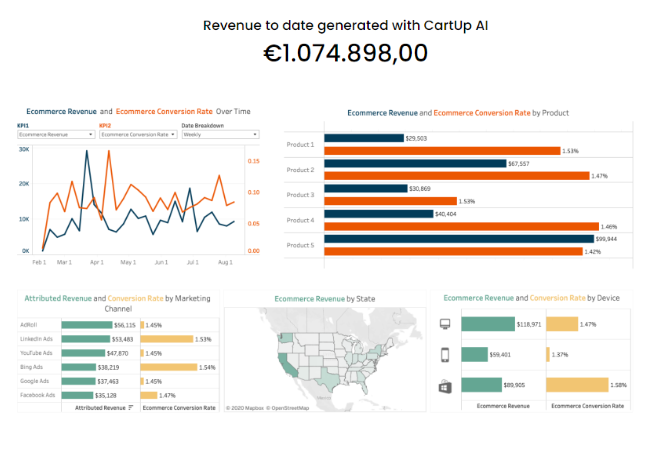The height and width of the screenshot is (453, 655).
Task: Click the Windows store device icon
Action: pyautogui.click(x=445, y=386)
